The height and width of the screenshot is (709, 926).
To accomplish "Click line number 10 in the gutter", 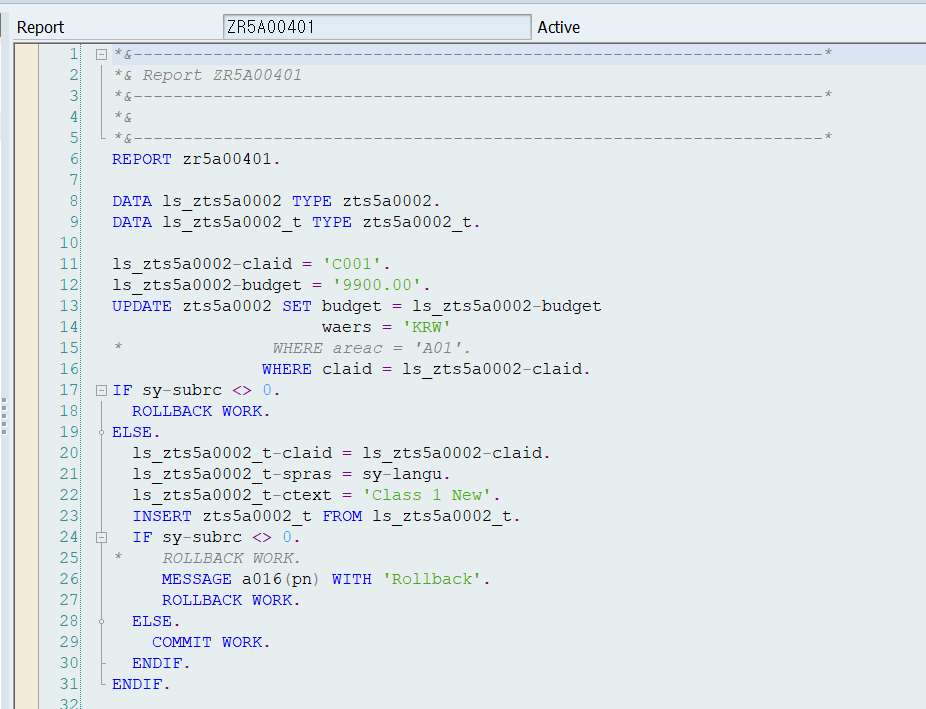I will point(69,243).
